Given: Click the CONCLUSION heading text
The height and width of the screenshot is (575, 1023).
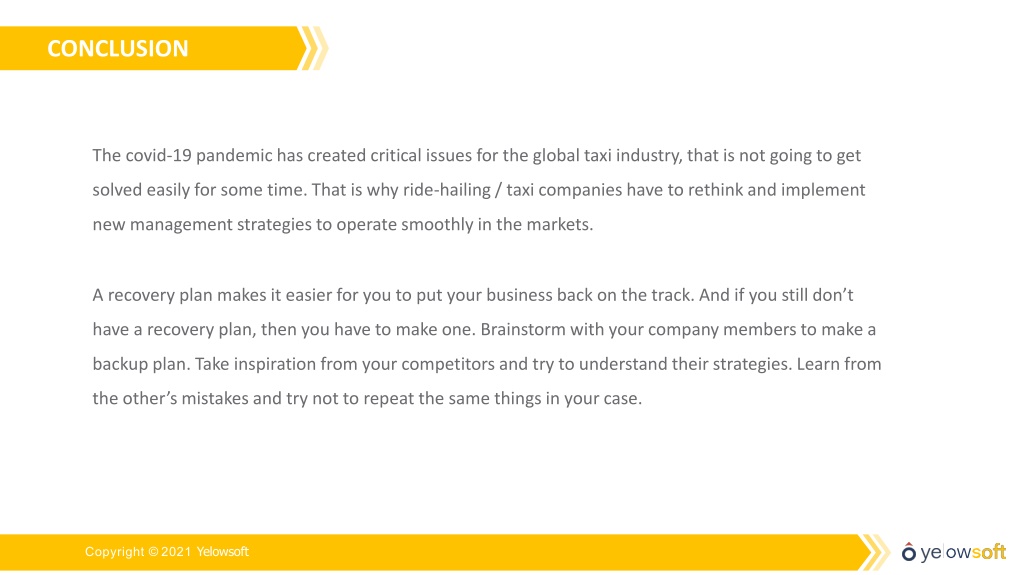Looking at the screenshot, I should 117,48.
